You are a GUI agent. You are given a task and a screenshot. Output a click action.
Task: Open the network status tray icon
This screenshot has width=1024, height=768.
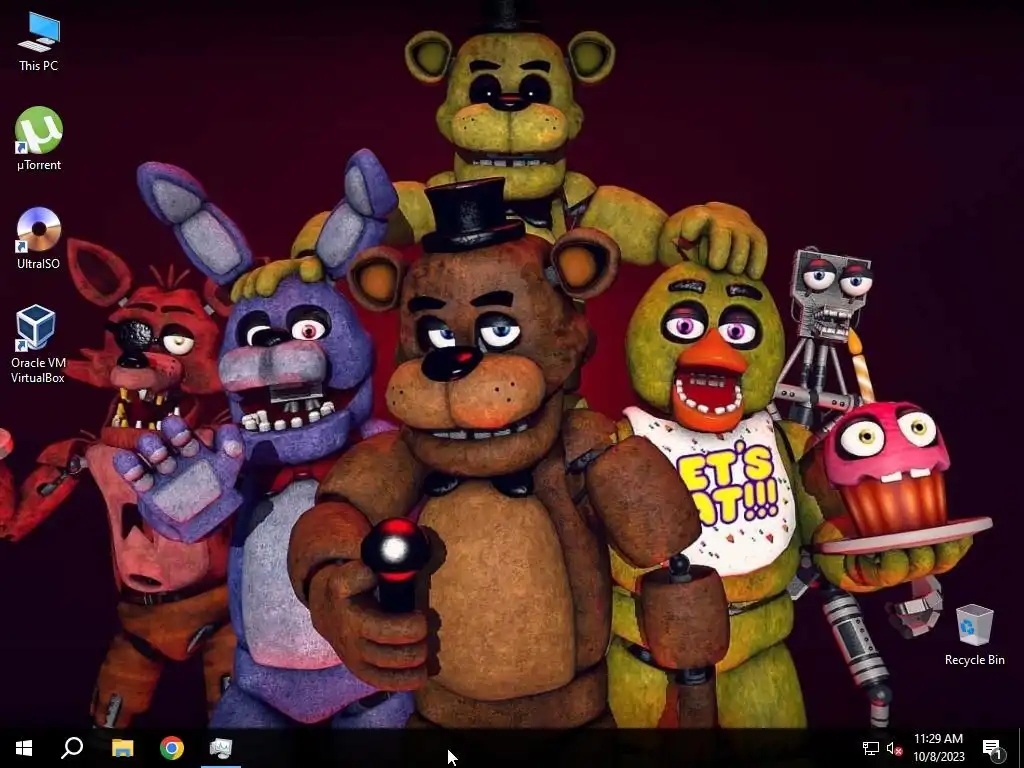[871, 748]
